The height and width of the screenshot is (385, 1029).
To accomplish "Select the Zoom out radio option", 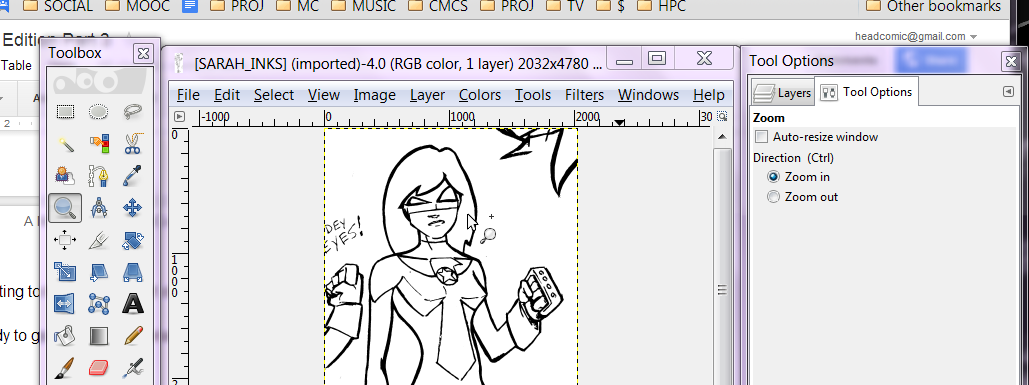I will (774, 197).
